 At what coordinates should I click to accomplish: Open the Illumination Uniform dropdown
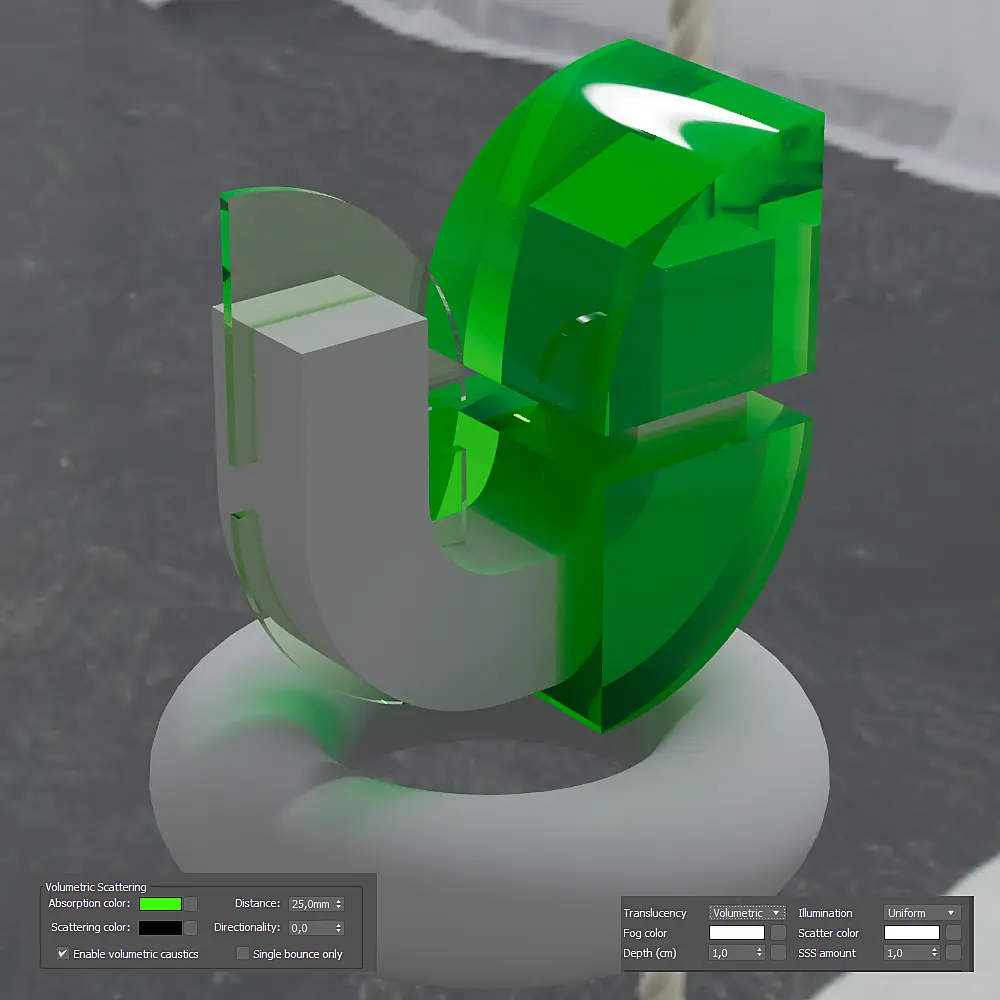pos(922,913)
